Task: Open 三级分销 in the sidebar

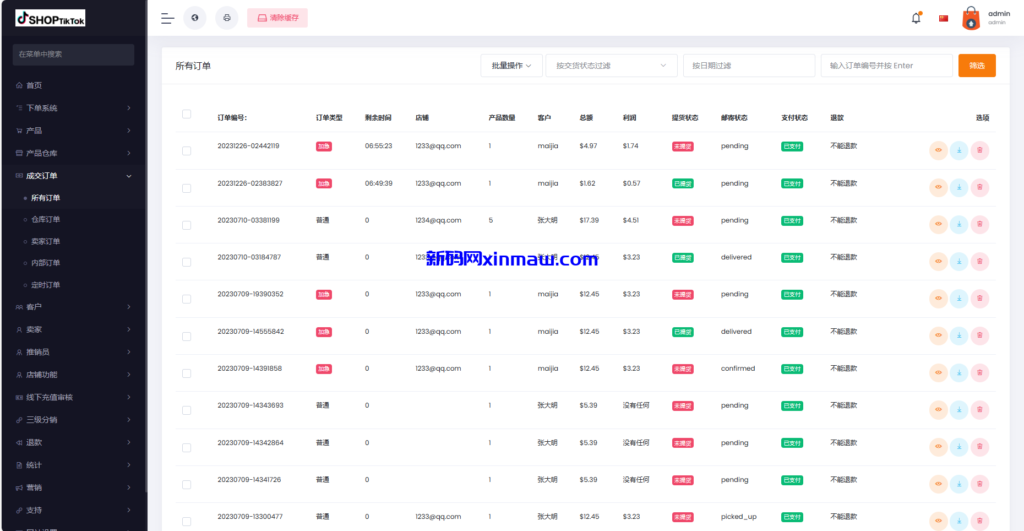Action: (x=73, y=420)
